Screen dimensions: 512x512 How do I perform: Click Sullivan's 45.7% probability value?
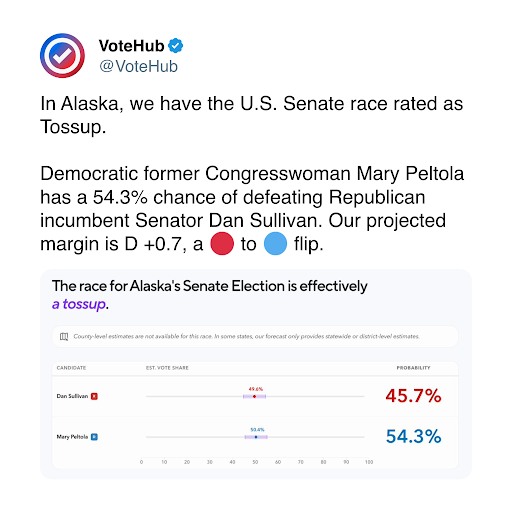point(413,396)
